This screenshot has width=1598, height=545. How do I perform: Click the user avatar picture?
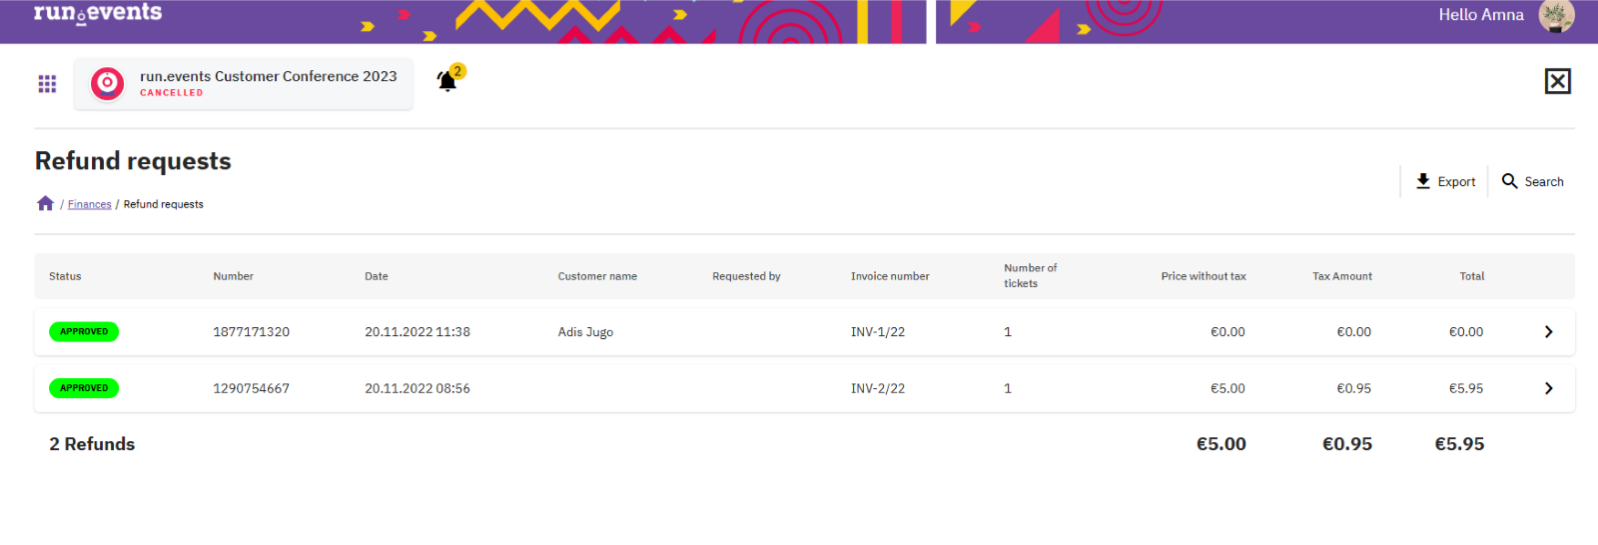tap(1556, 15)
